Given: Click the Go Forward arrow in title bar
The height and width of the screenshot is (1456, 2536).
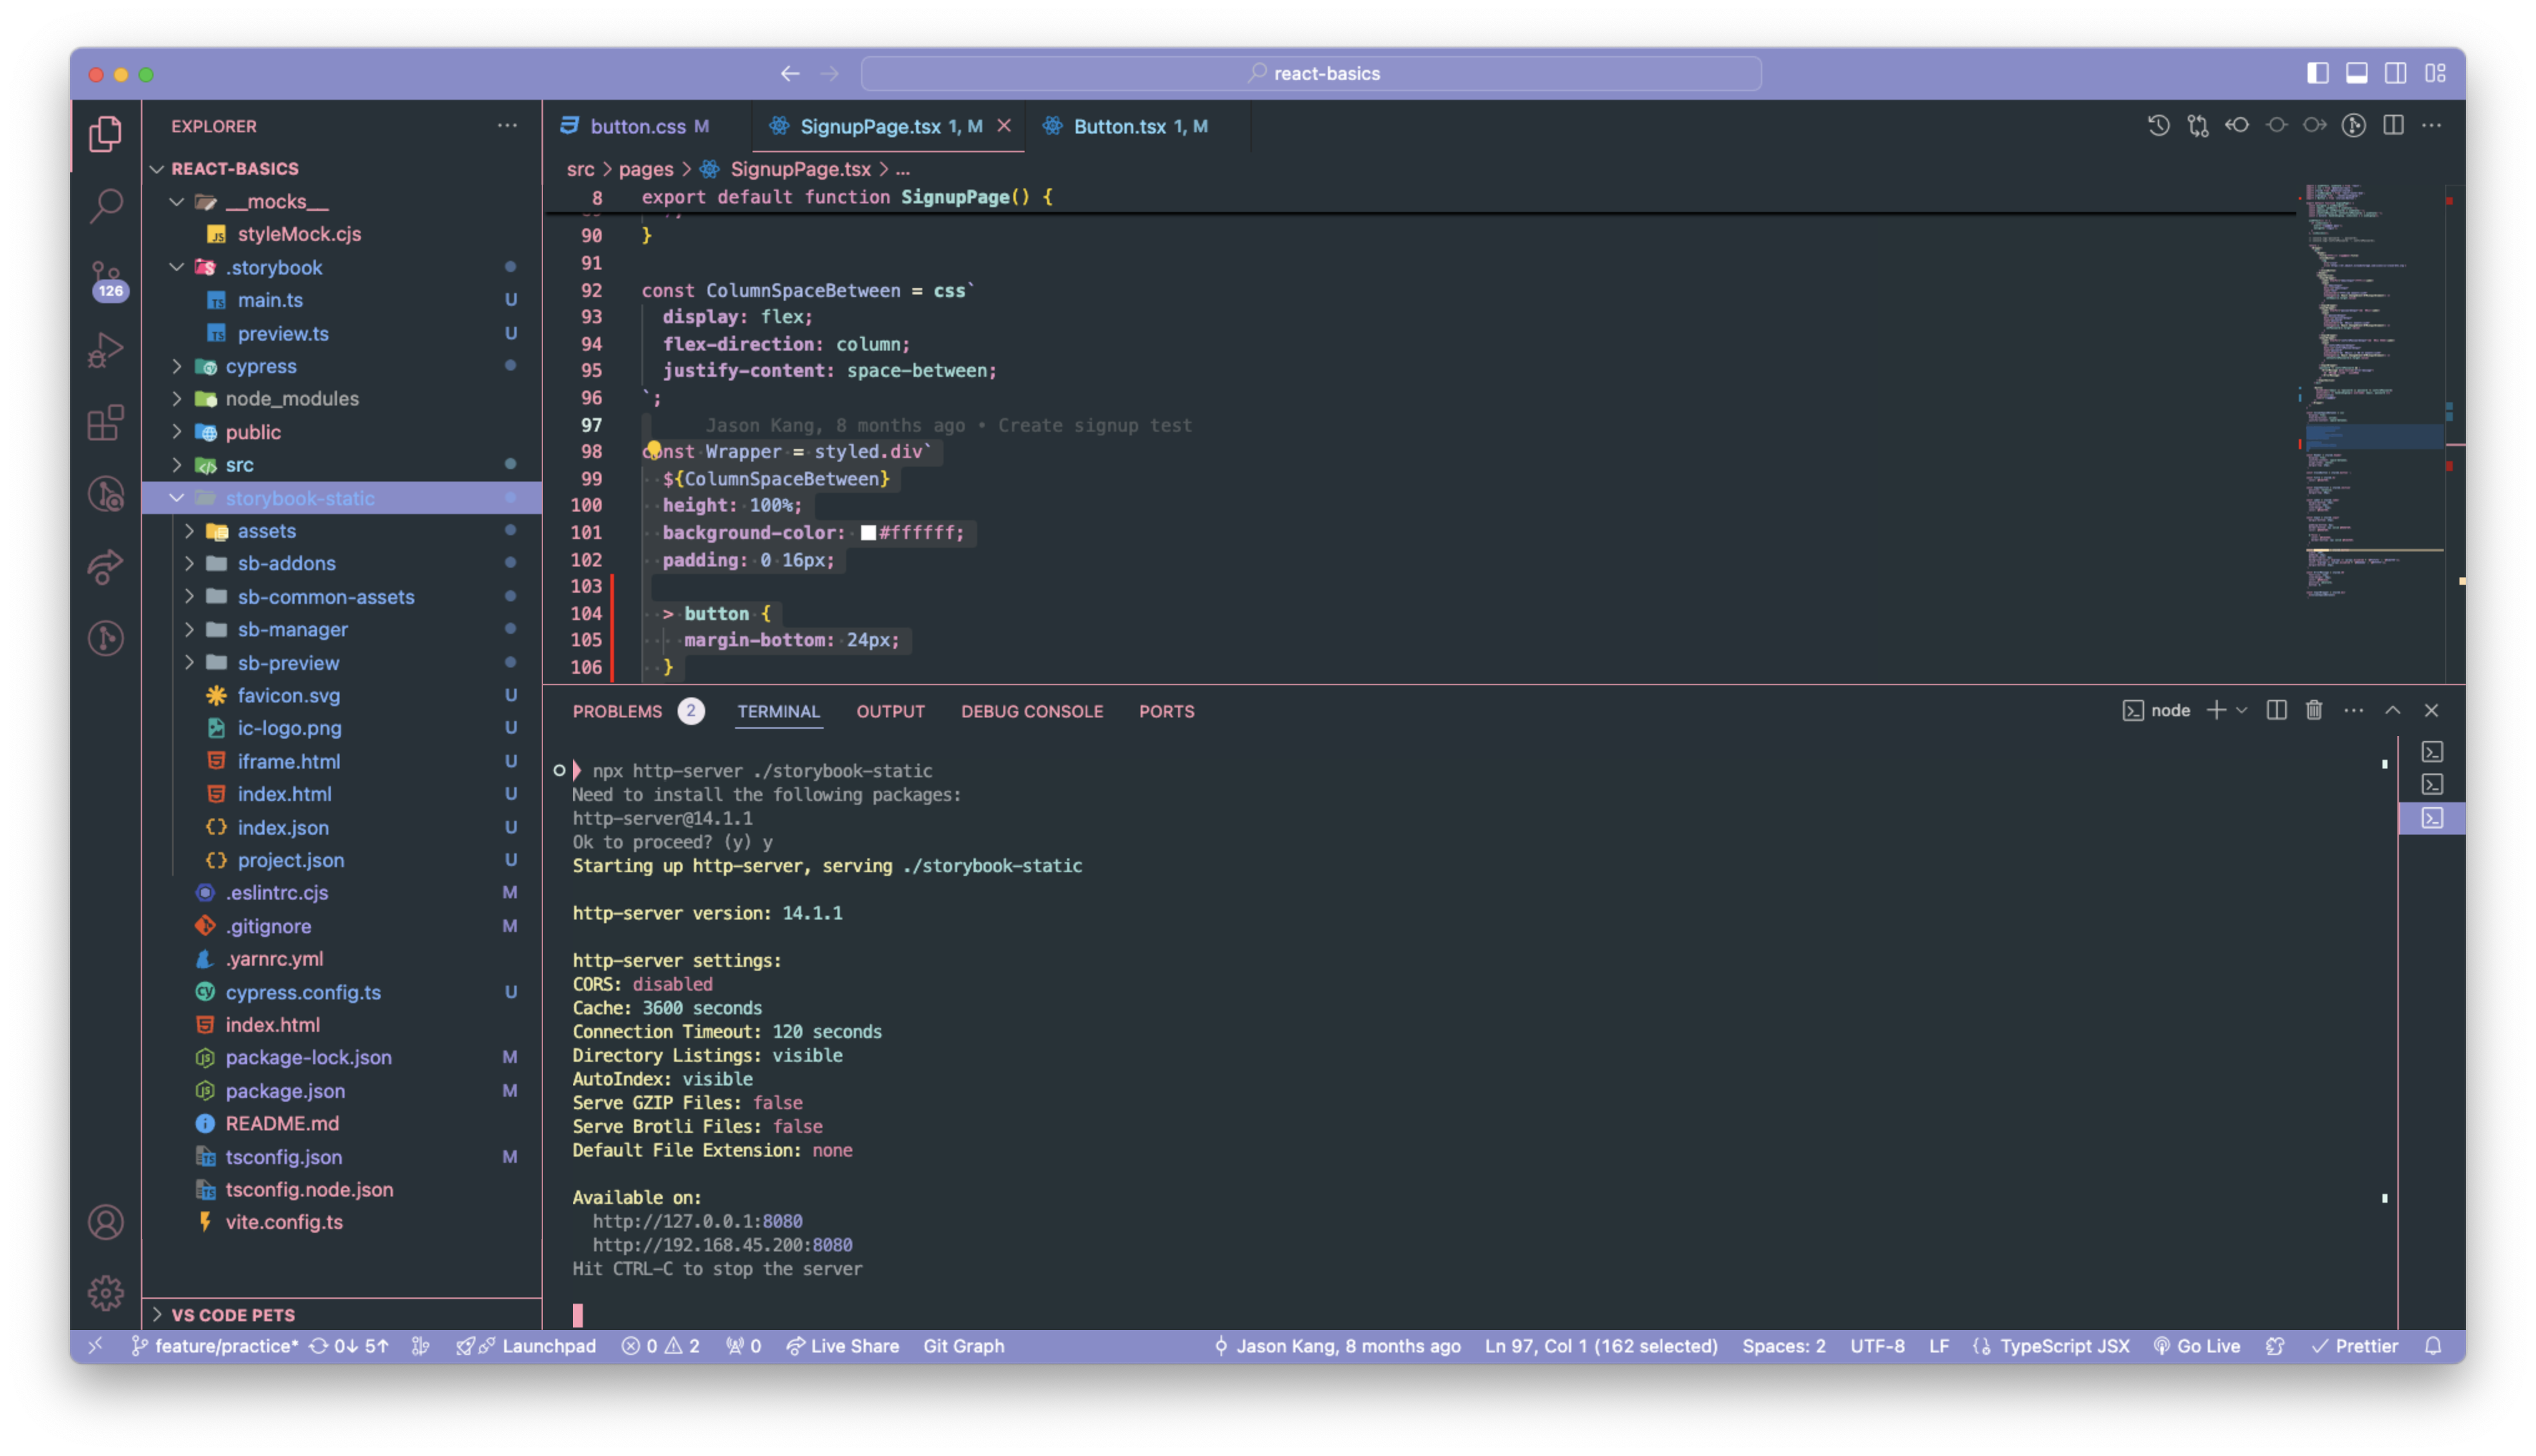Looking at the screenshot, I should 830,73.
